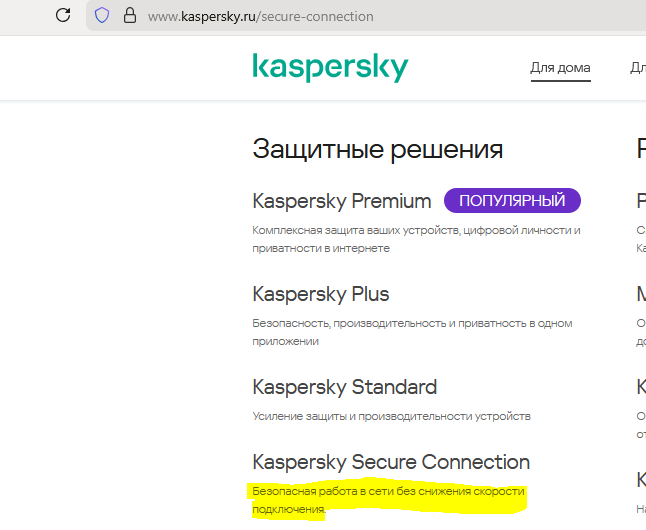Click the Premium description about Комплексная защита
The height and width of the screenshot is (530, 646).
click(x=416, y=239)
